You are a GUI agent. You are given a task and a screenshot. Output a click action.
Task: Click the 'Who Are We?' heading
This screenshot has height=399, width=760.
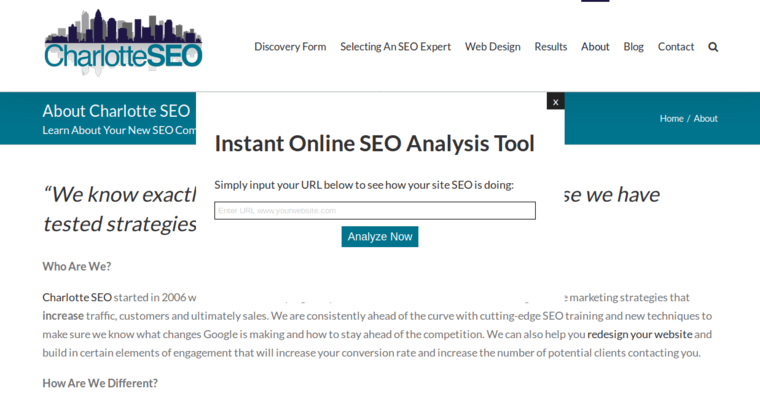(x=77, y=267)
